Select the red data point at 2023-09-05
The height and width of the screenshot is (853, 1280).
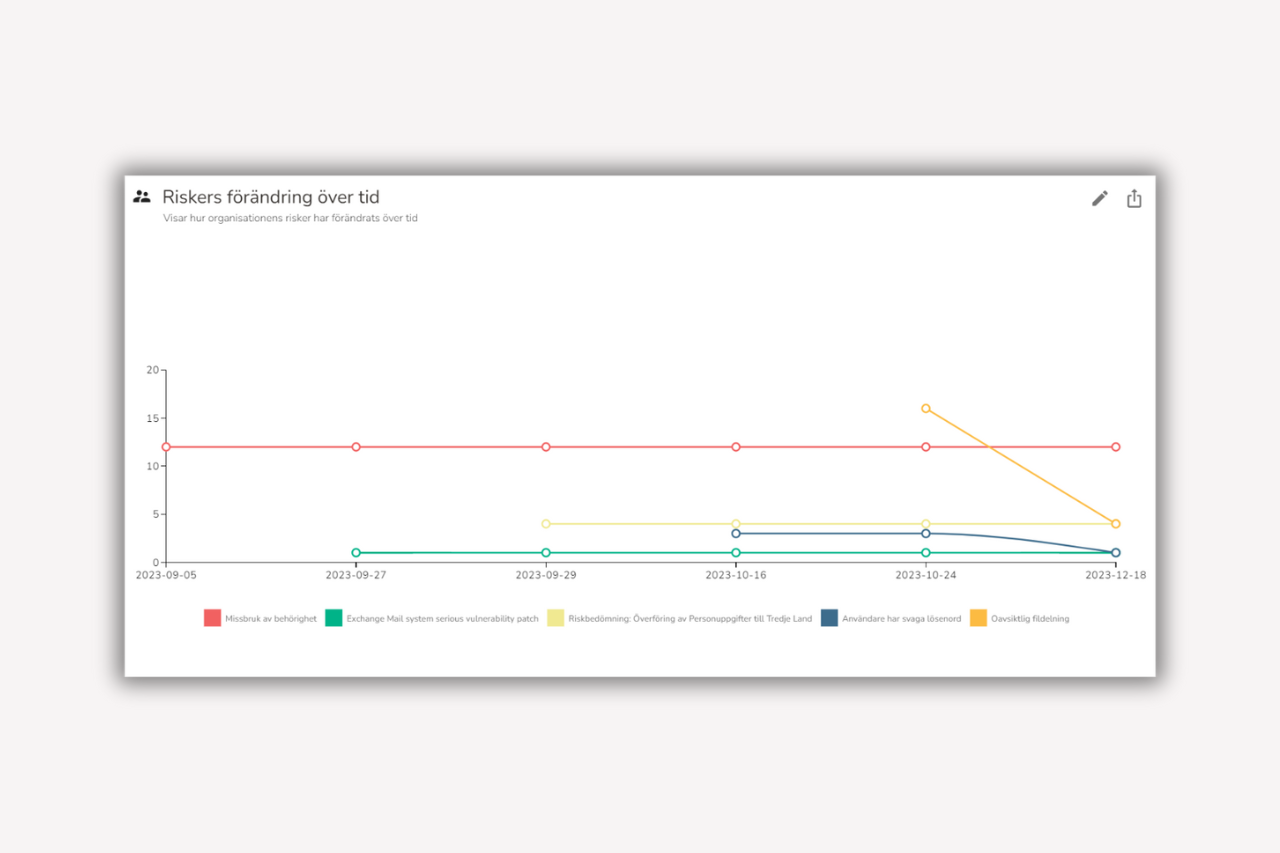pyautogui.click(x=166, y=447)
